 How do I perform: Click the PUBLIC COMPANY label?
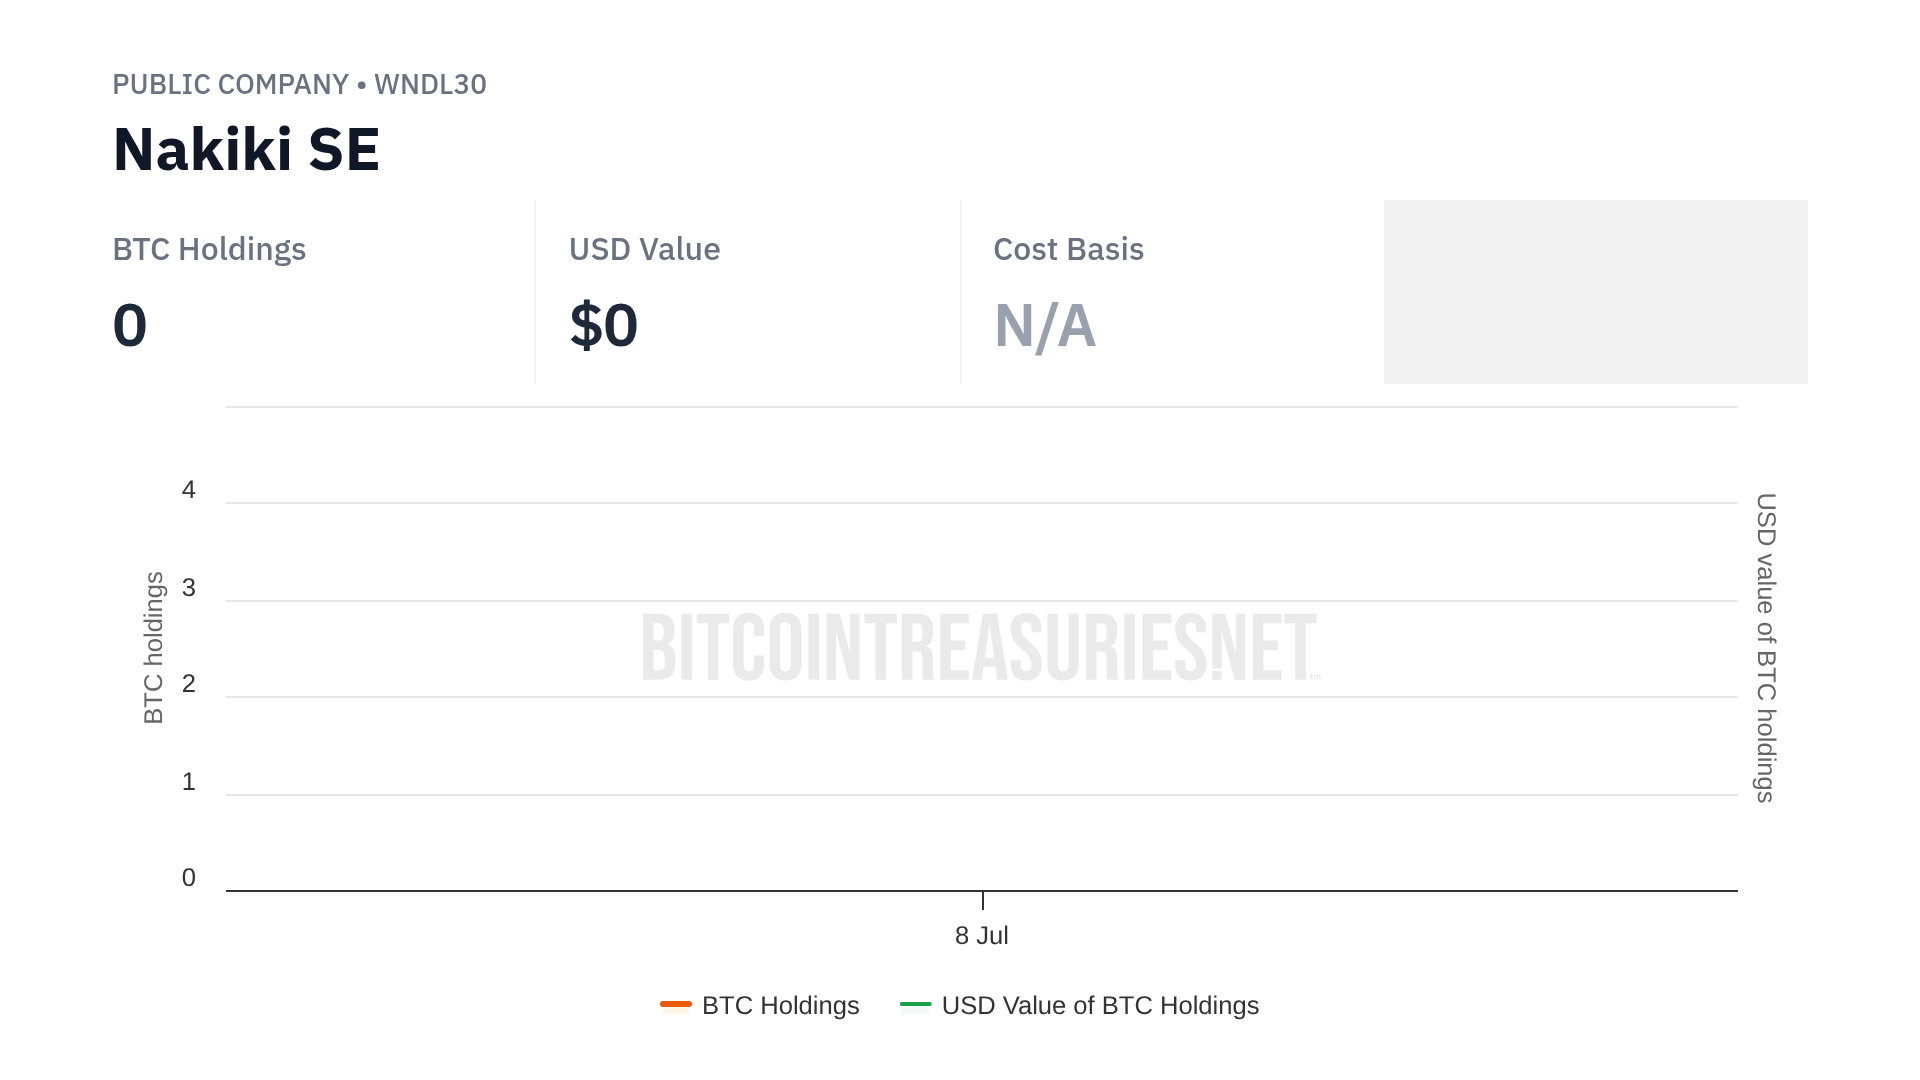click(230, 84)
